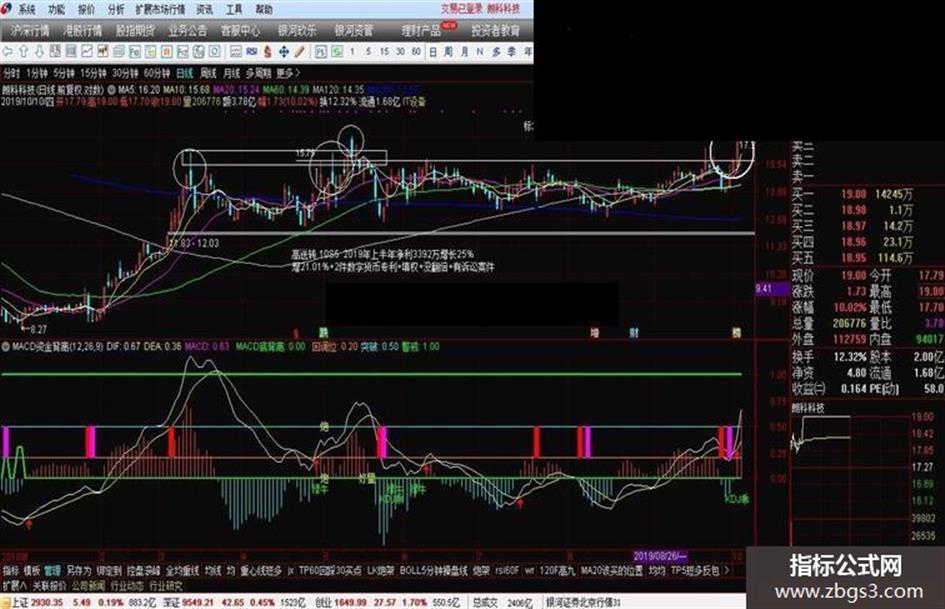Open the 功能 menu
This screenshot has width=945, height=609.
(56, 9)
